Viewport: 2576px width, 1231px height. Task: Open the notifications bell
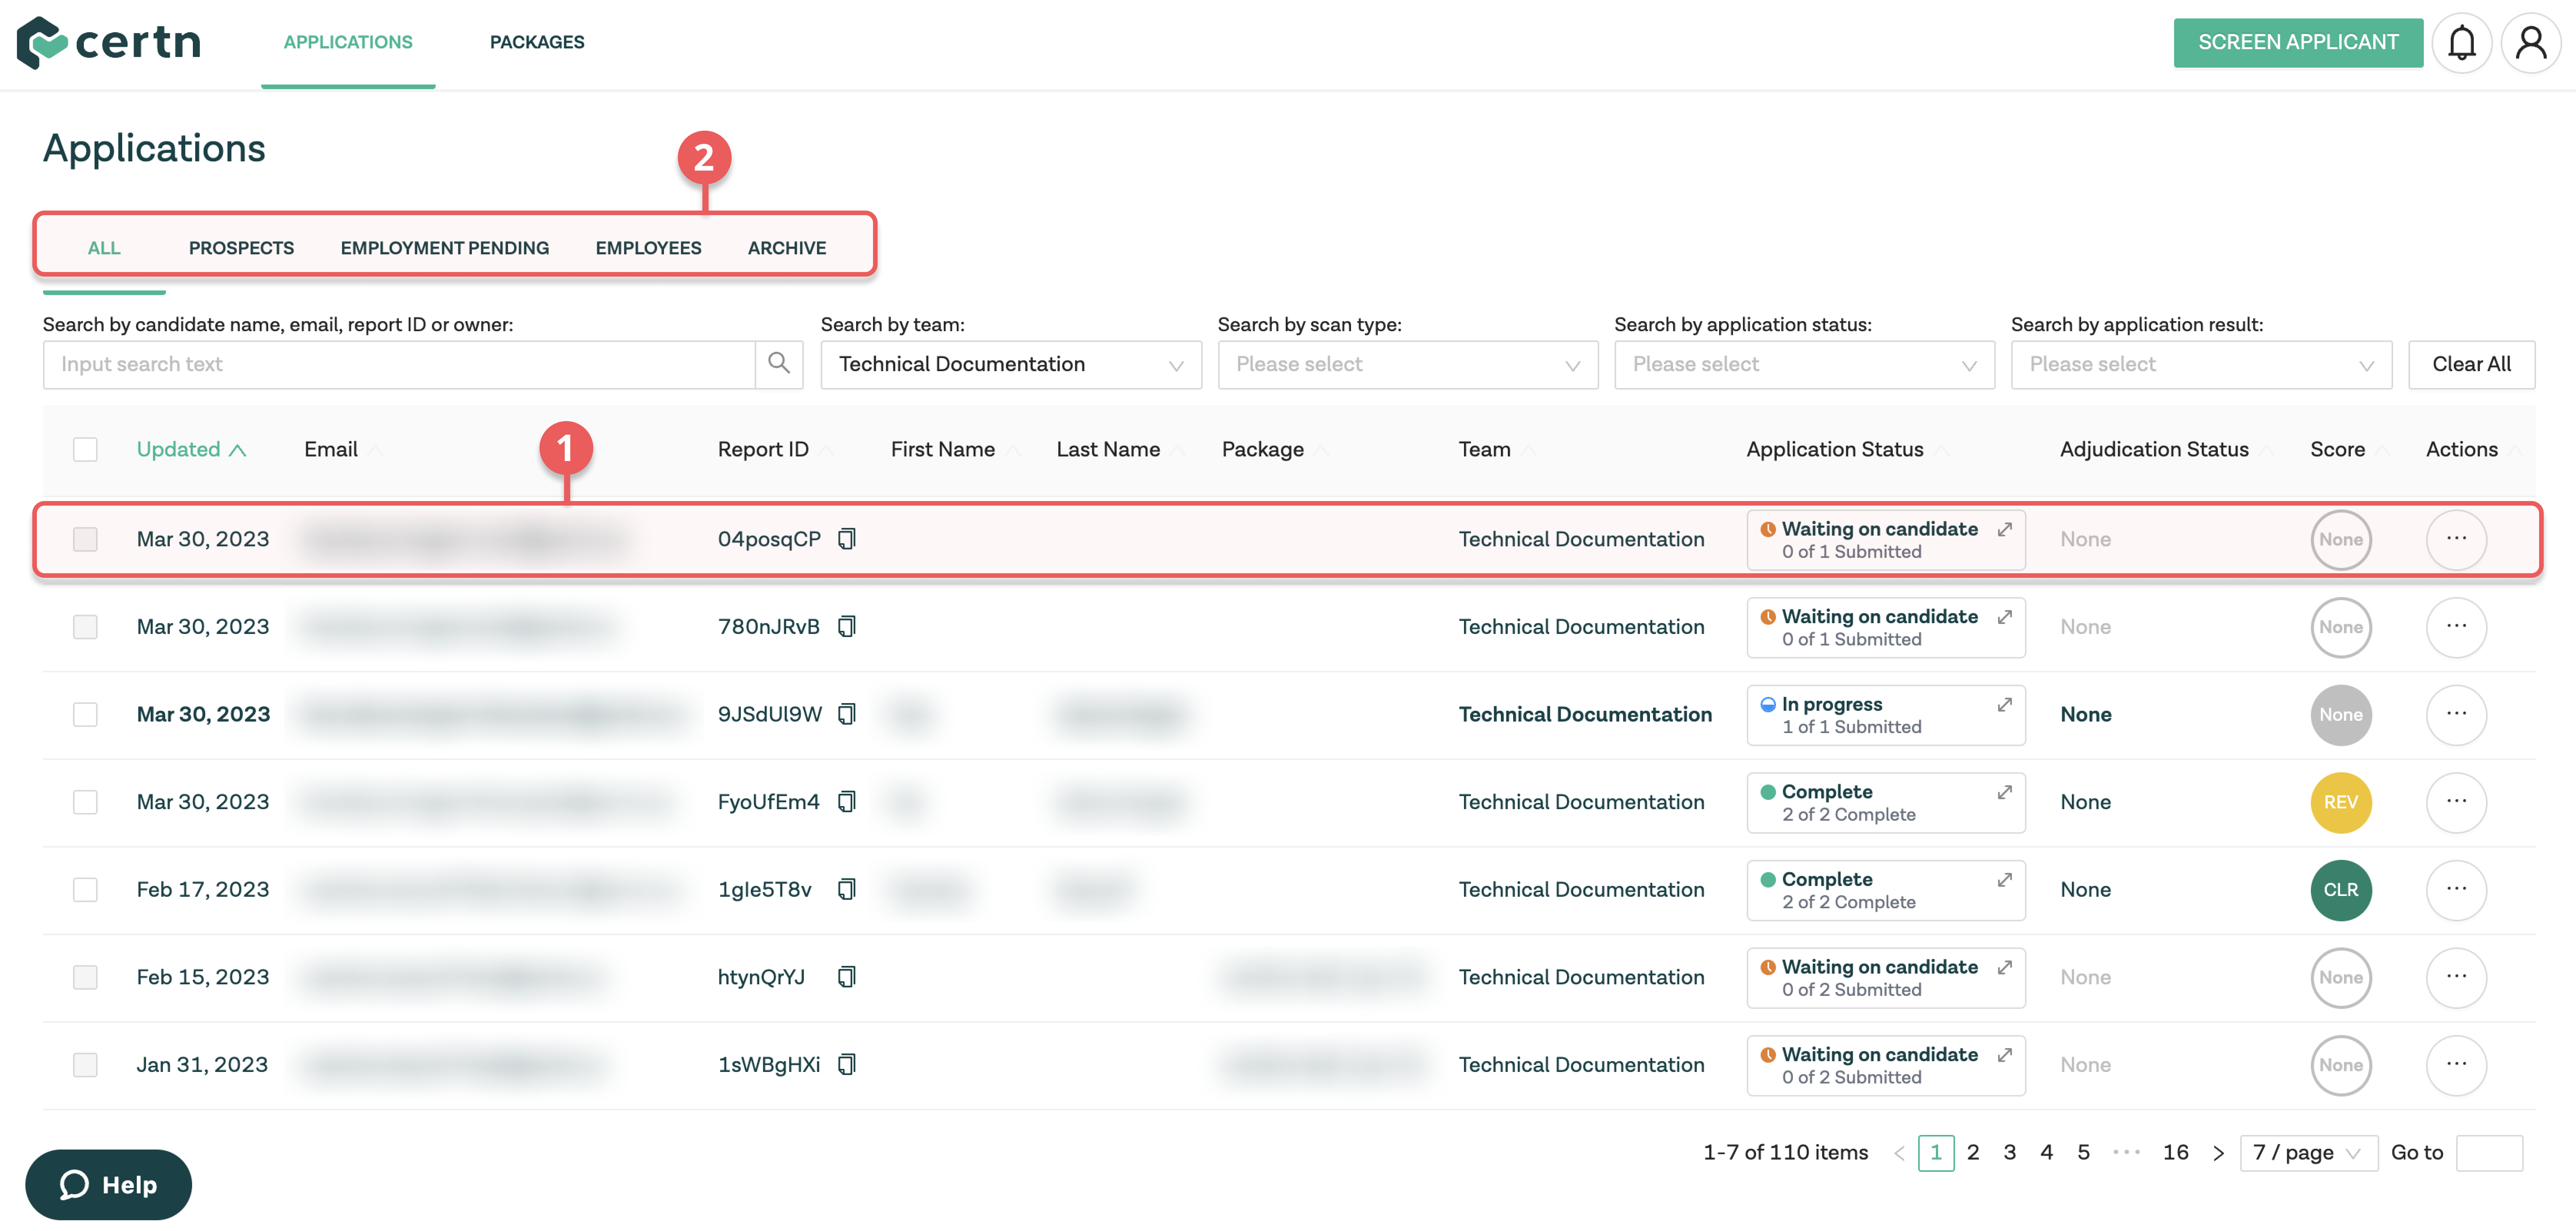click(x=2461, y=43)
